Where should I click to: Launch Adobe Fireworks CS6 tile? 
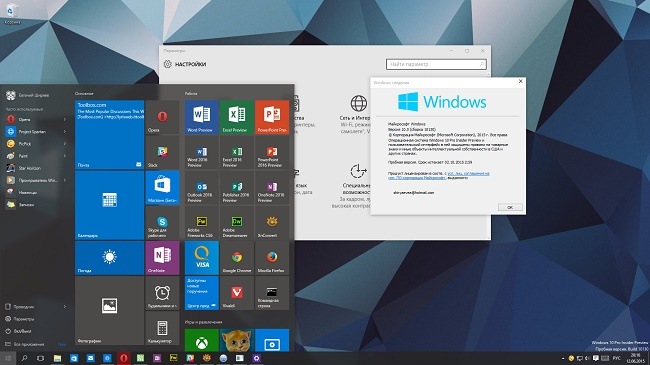202,223
